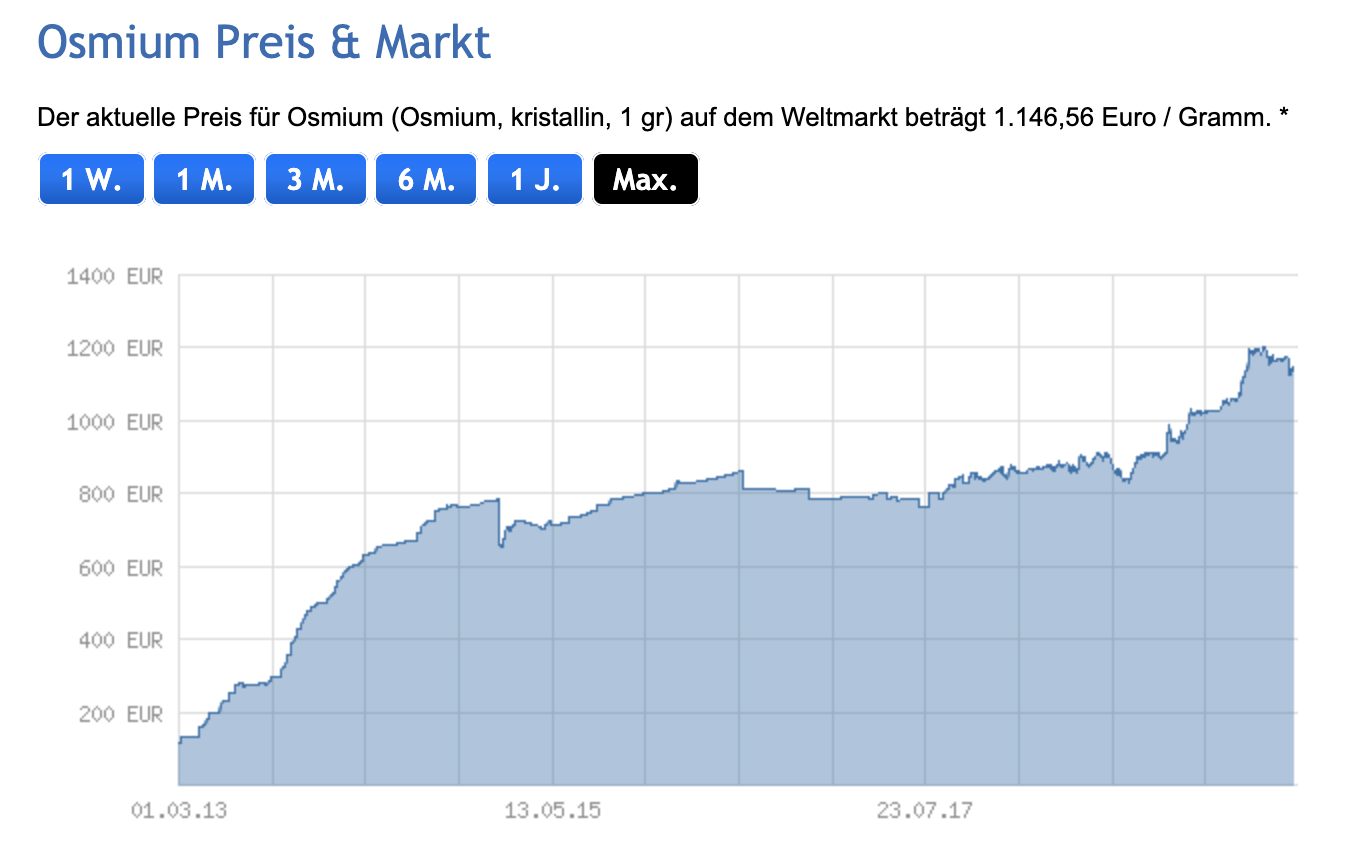Screen dimensions: 1354x852
Task: Click the 1400 EUR y-axis label
Action: 114,276
